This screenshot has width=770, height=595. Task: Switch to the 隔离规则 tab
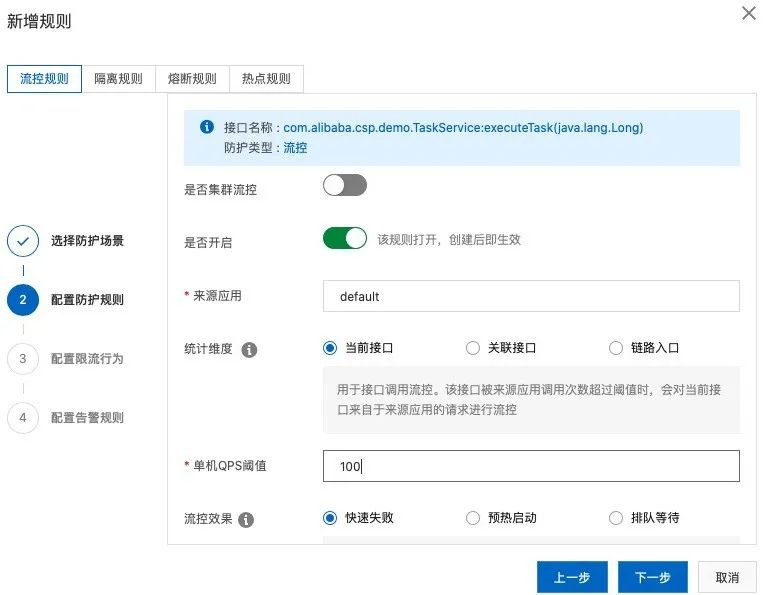118,79
